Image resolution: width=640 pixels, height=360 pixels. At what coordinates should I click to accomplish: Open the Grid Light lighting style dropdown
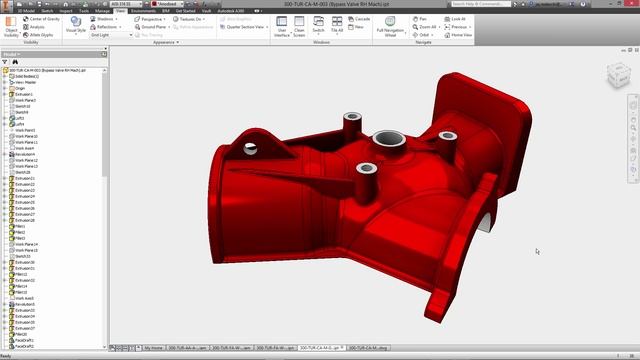(111, 35)
